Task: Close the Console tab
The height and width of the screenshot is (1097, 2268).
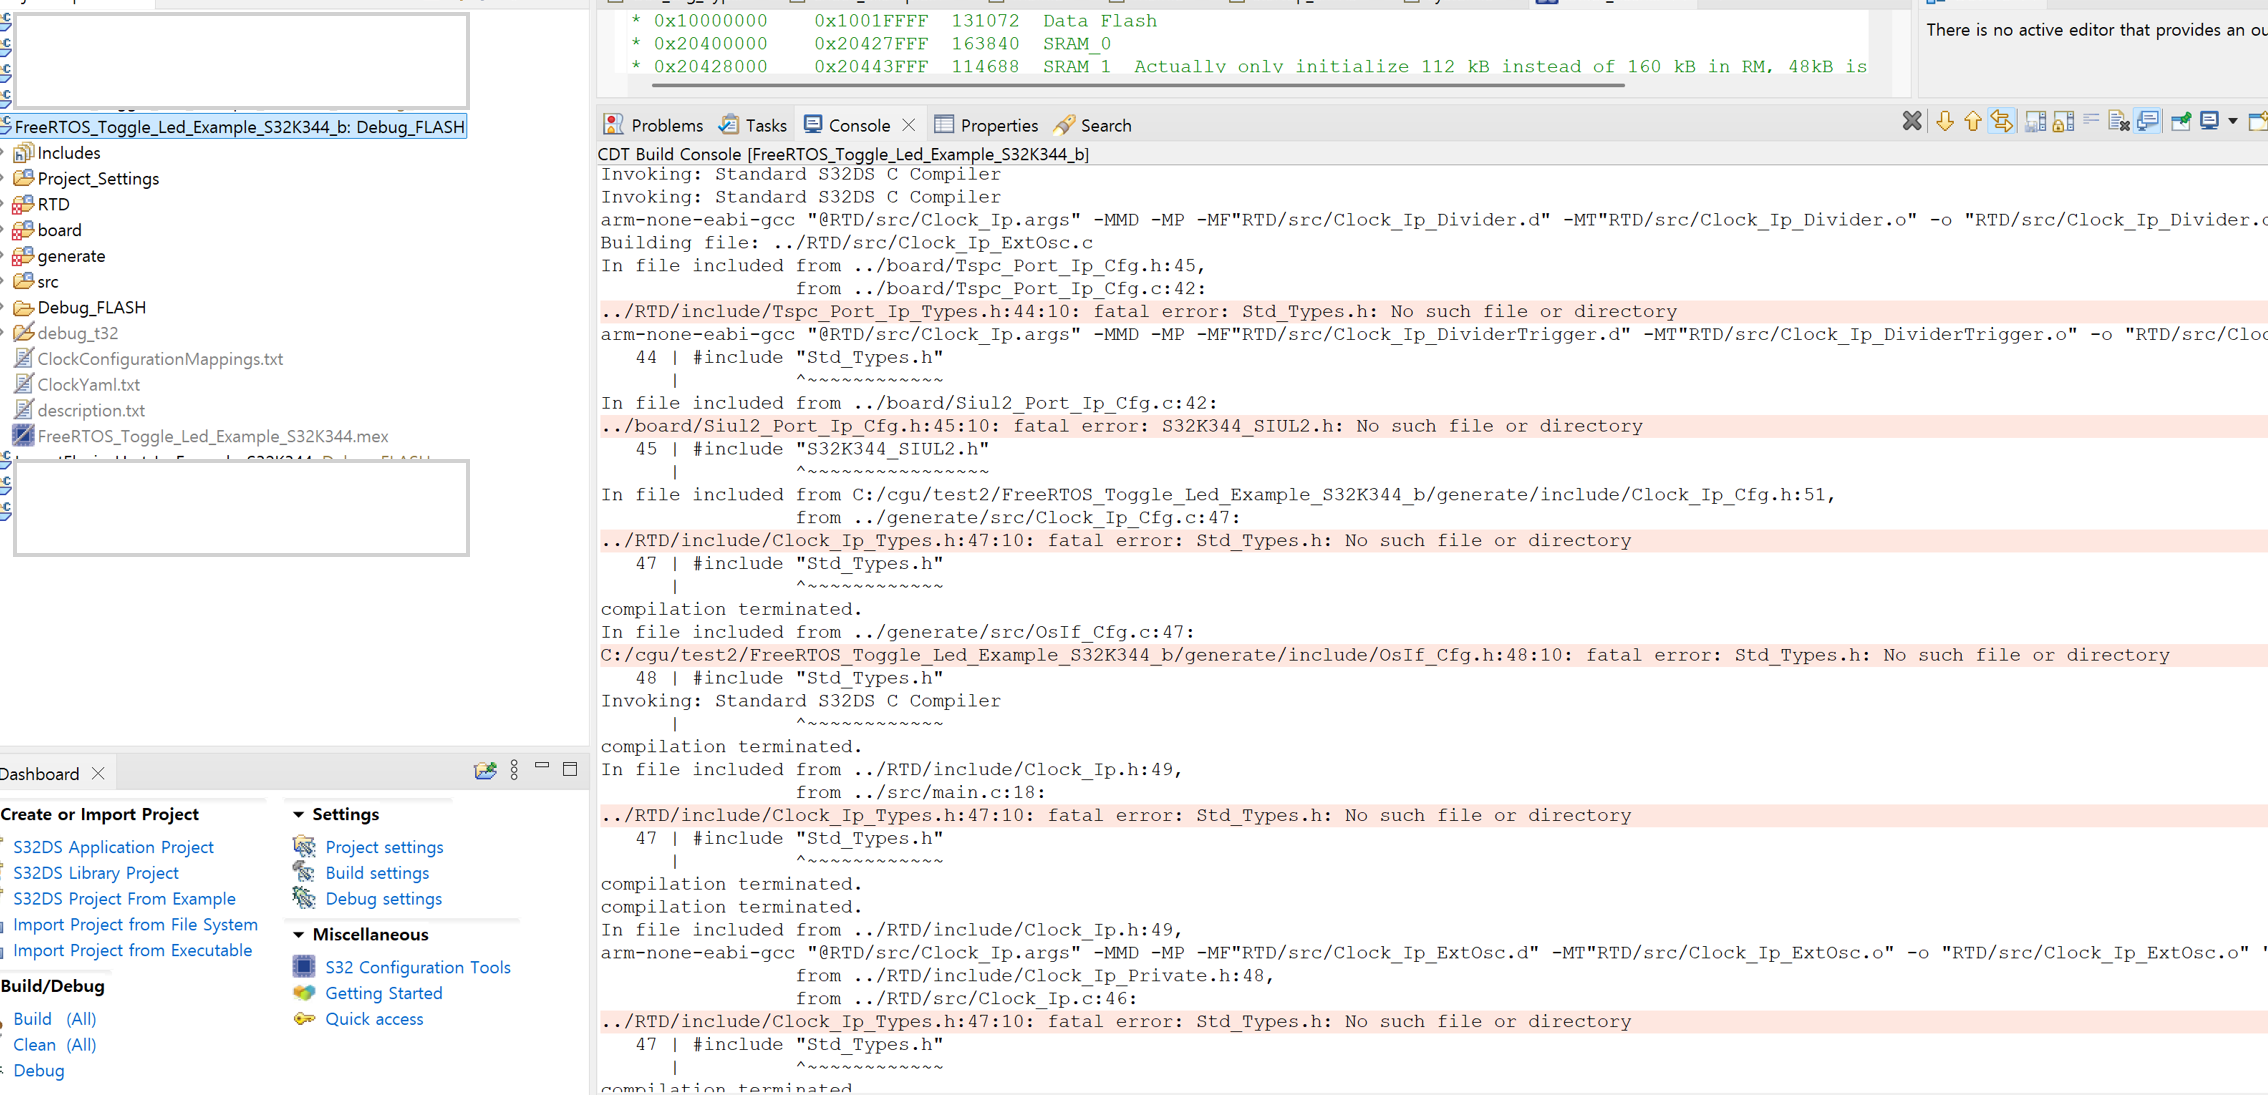Action: [x=908, y=125]
